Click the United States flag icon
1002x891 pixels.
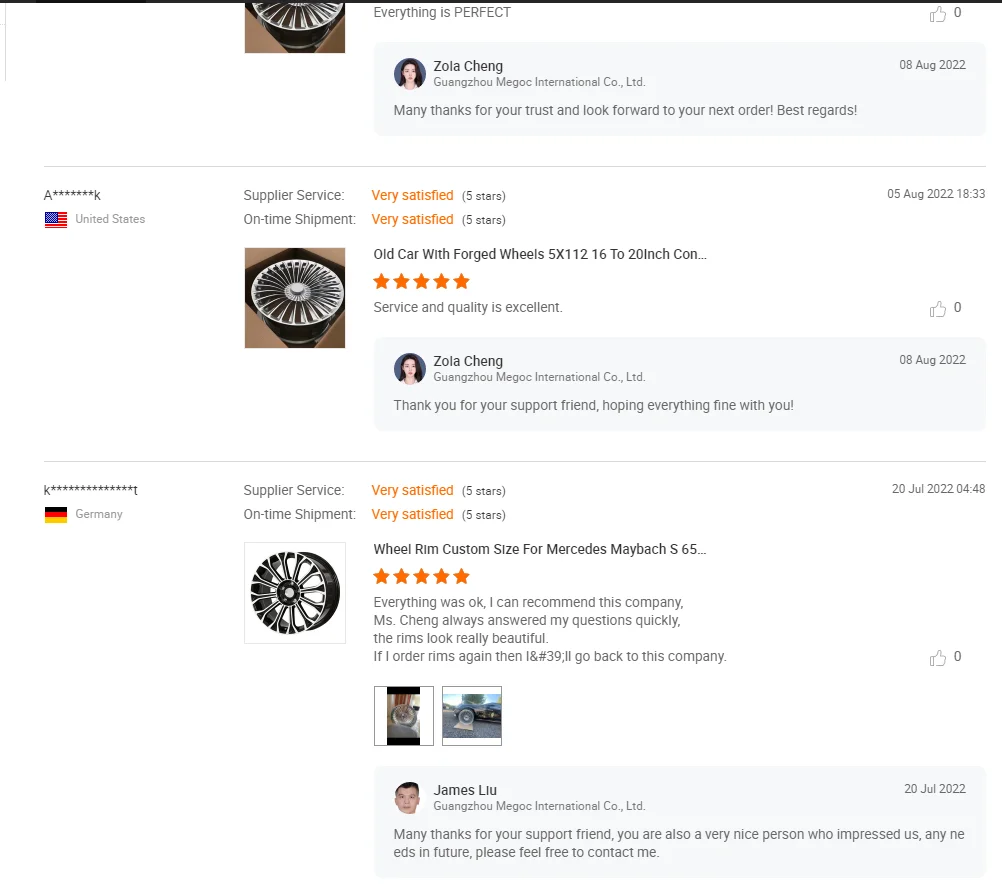coord(56,220)
